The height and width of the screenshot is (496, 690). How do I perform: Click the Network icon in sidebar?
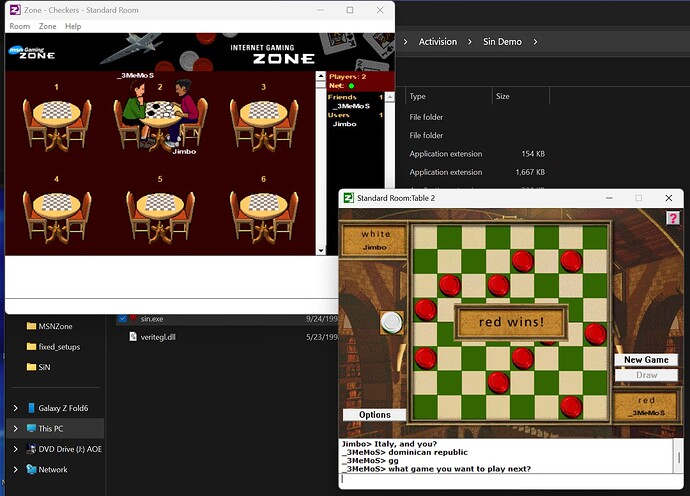coord(31,470)
